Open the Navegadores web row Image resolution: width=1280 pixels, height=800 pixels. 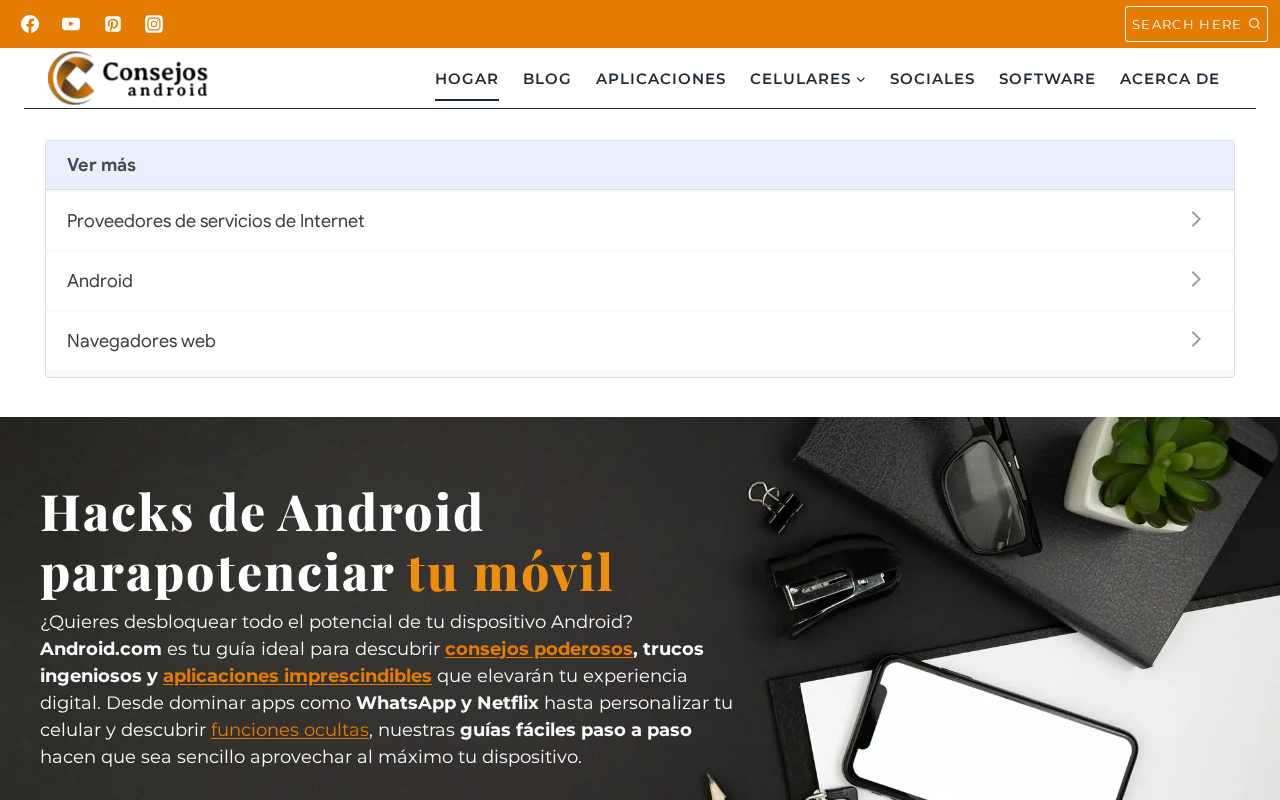(x=640, y=341)
